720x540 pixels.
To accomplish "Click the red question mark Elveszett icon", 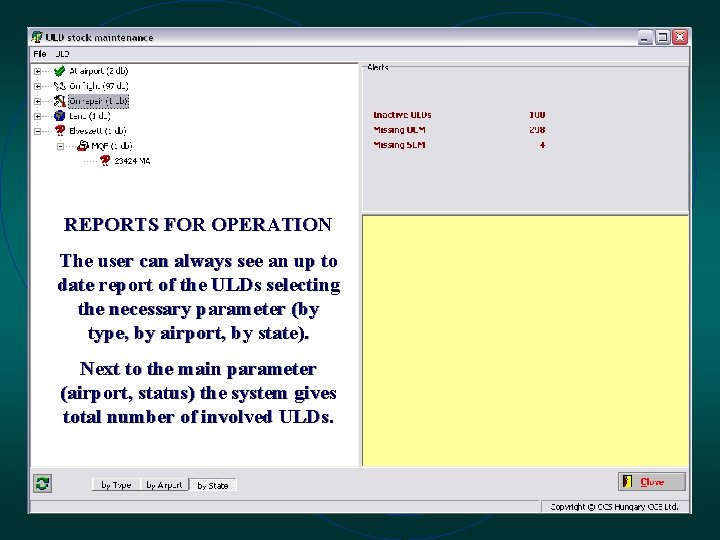I will click(x=59, y=131).
